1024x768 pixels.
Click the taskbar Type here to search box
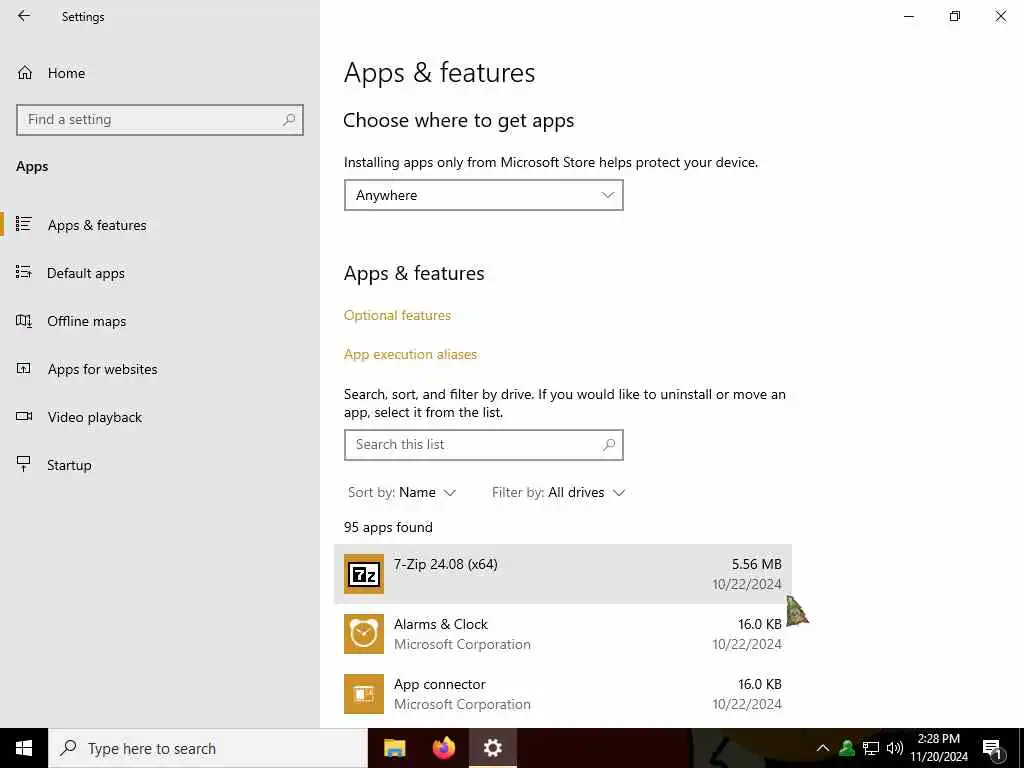pos(208,748)
